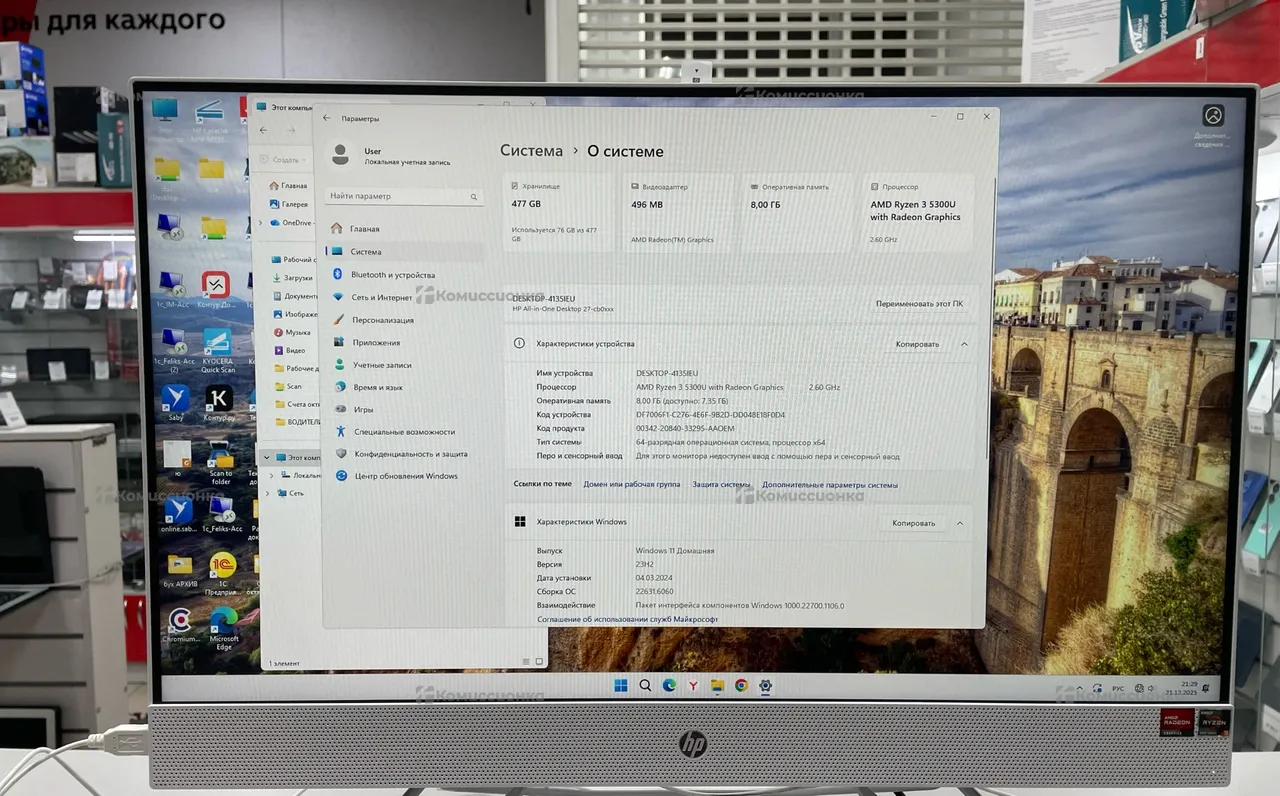Open File Explorer from the taskbar
The height and width of the screenshot is (796, 1280).
coord(717,685)
